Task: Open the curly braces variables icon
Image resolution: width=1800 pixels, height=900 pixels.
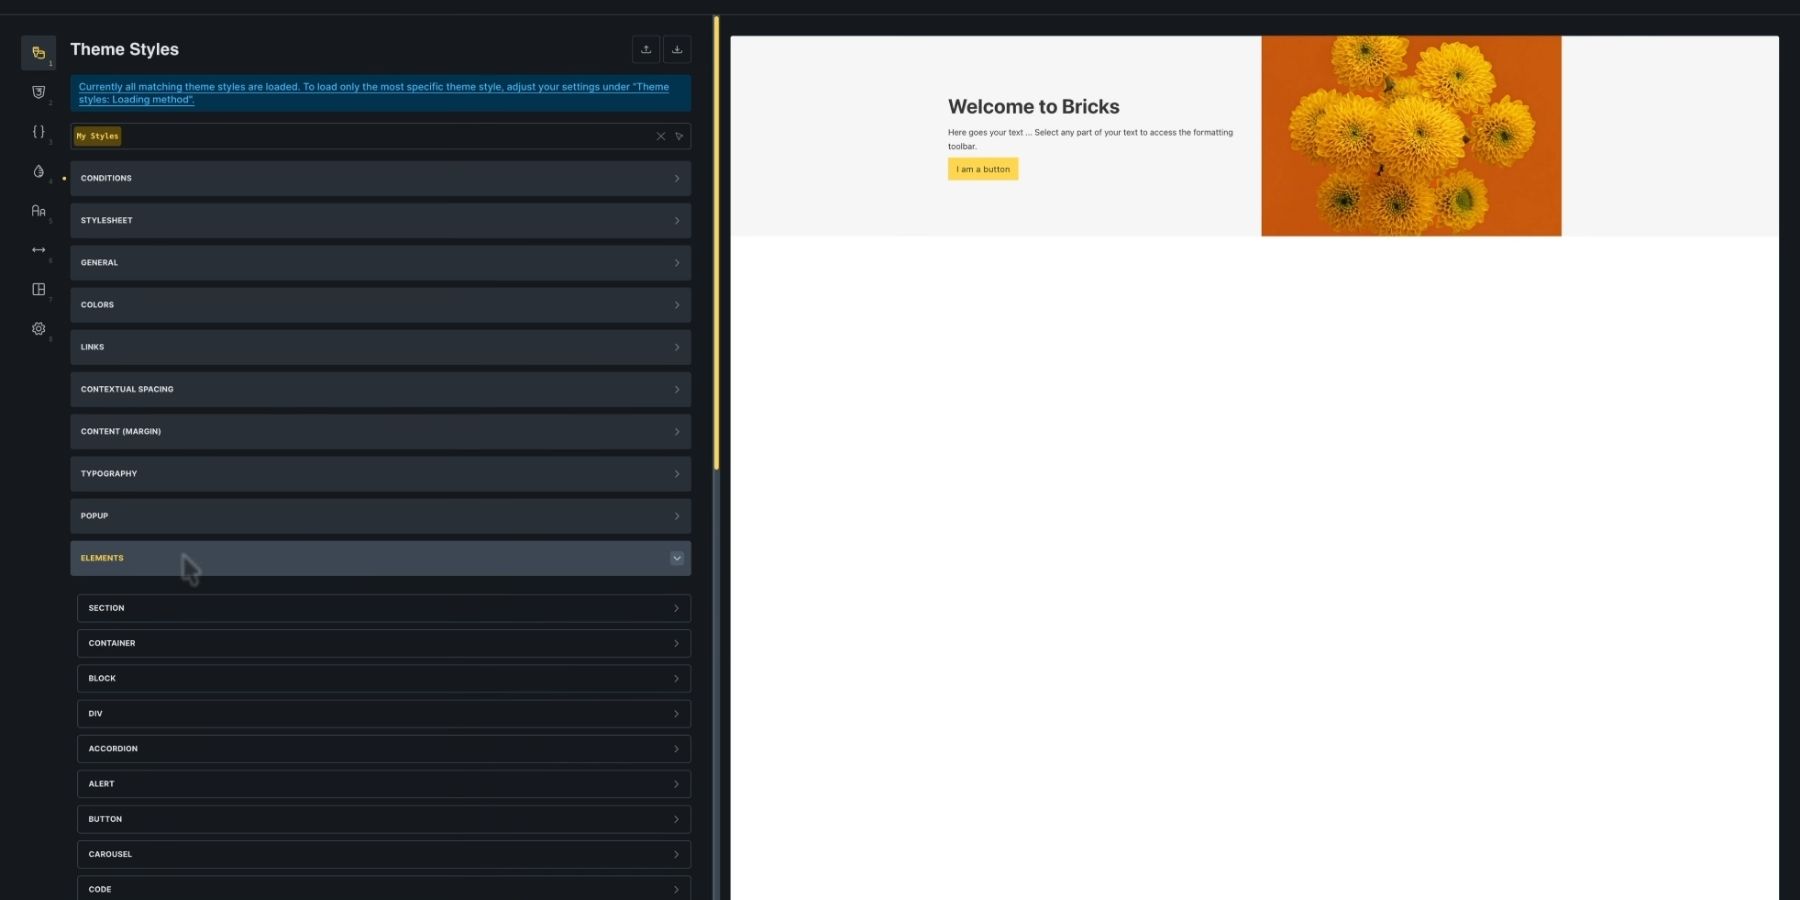Action: tap(38, 131)
